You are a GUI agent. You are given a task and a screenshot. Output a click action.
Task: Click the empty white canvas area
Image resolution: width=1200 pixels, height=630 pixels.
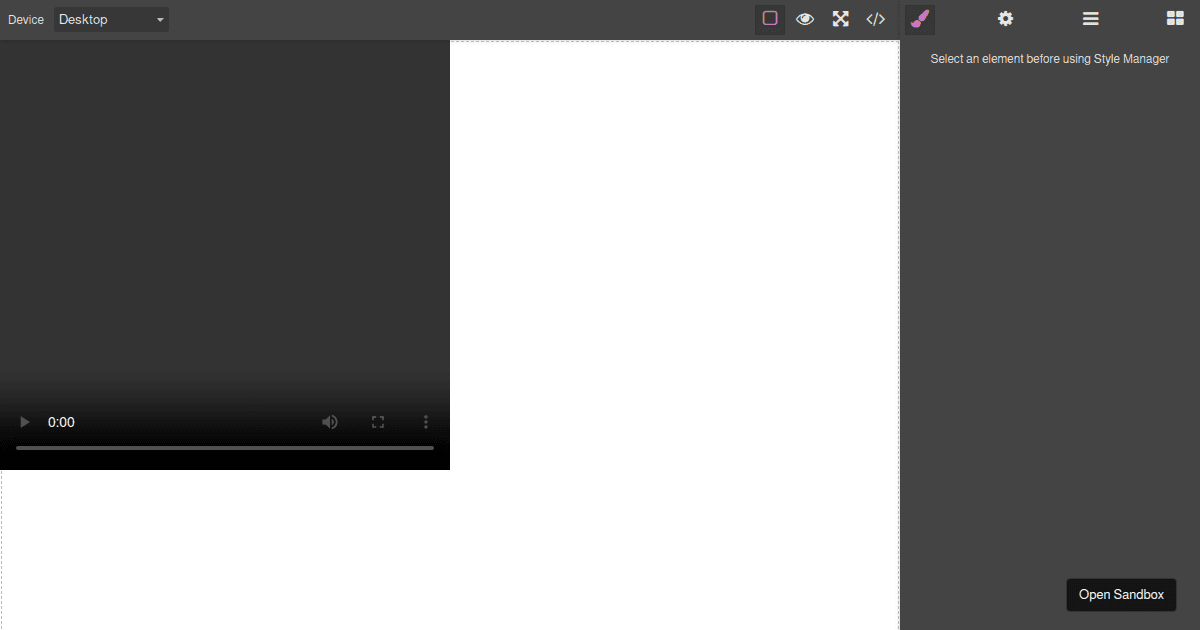(x=675, y=300)
